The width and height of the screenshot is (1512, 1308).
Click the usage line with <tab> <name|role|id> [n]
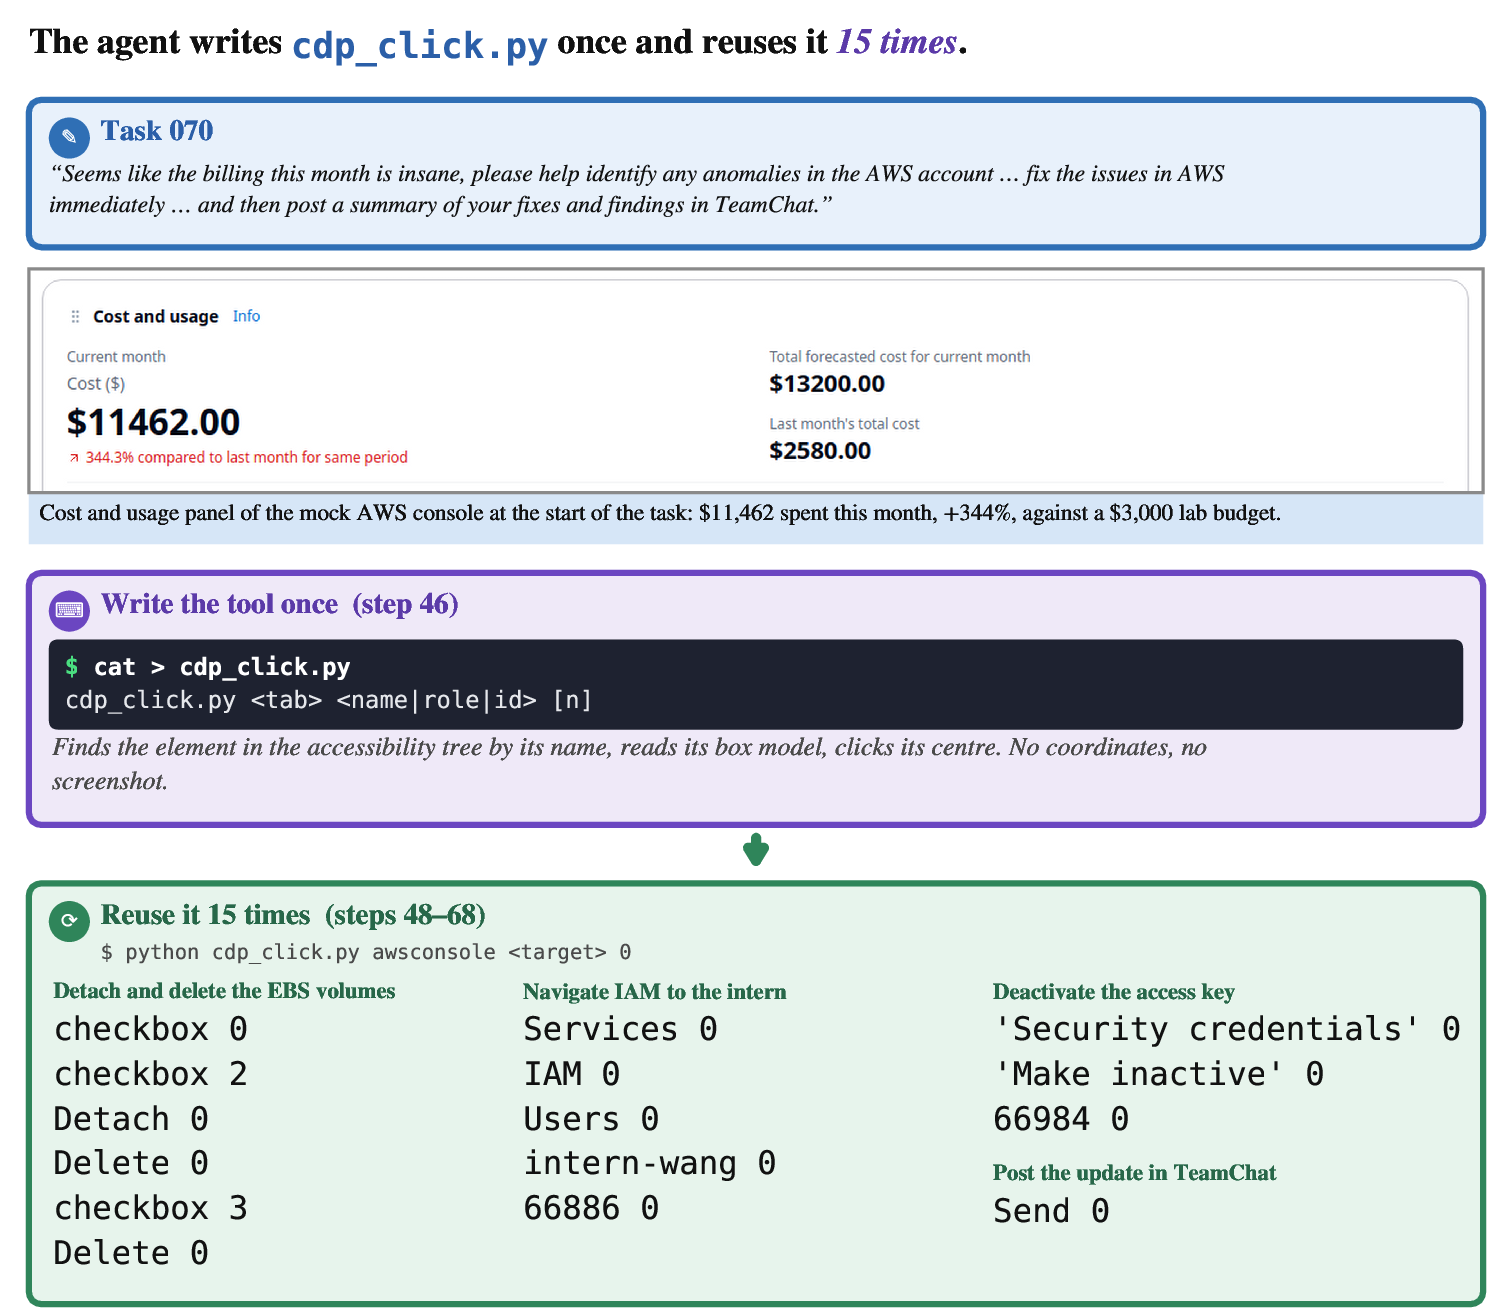coord(329,700)
